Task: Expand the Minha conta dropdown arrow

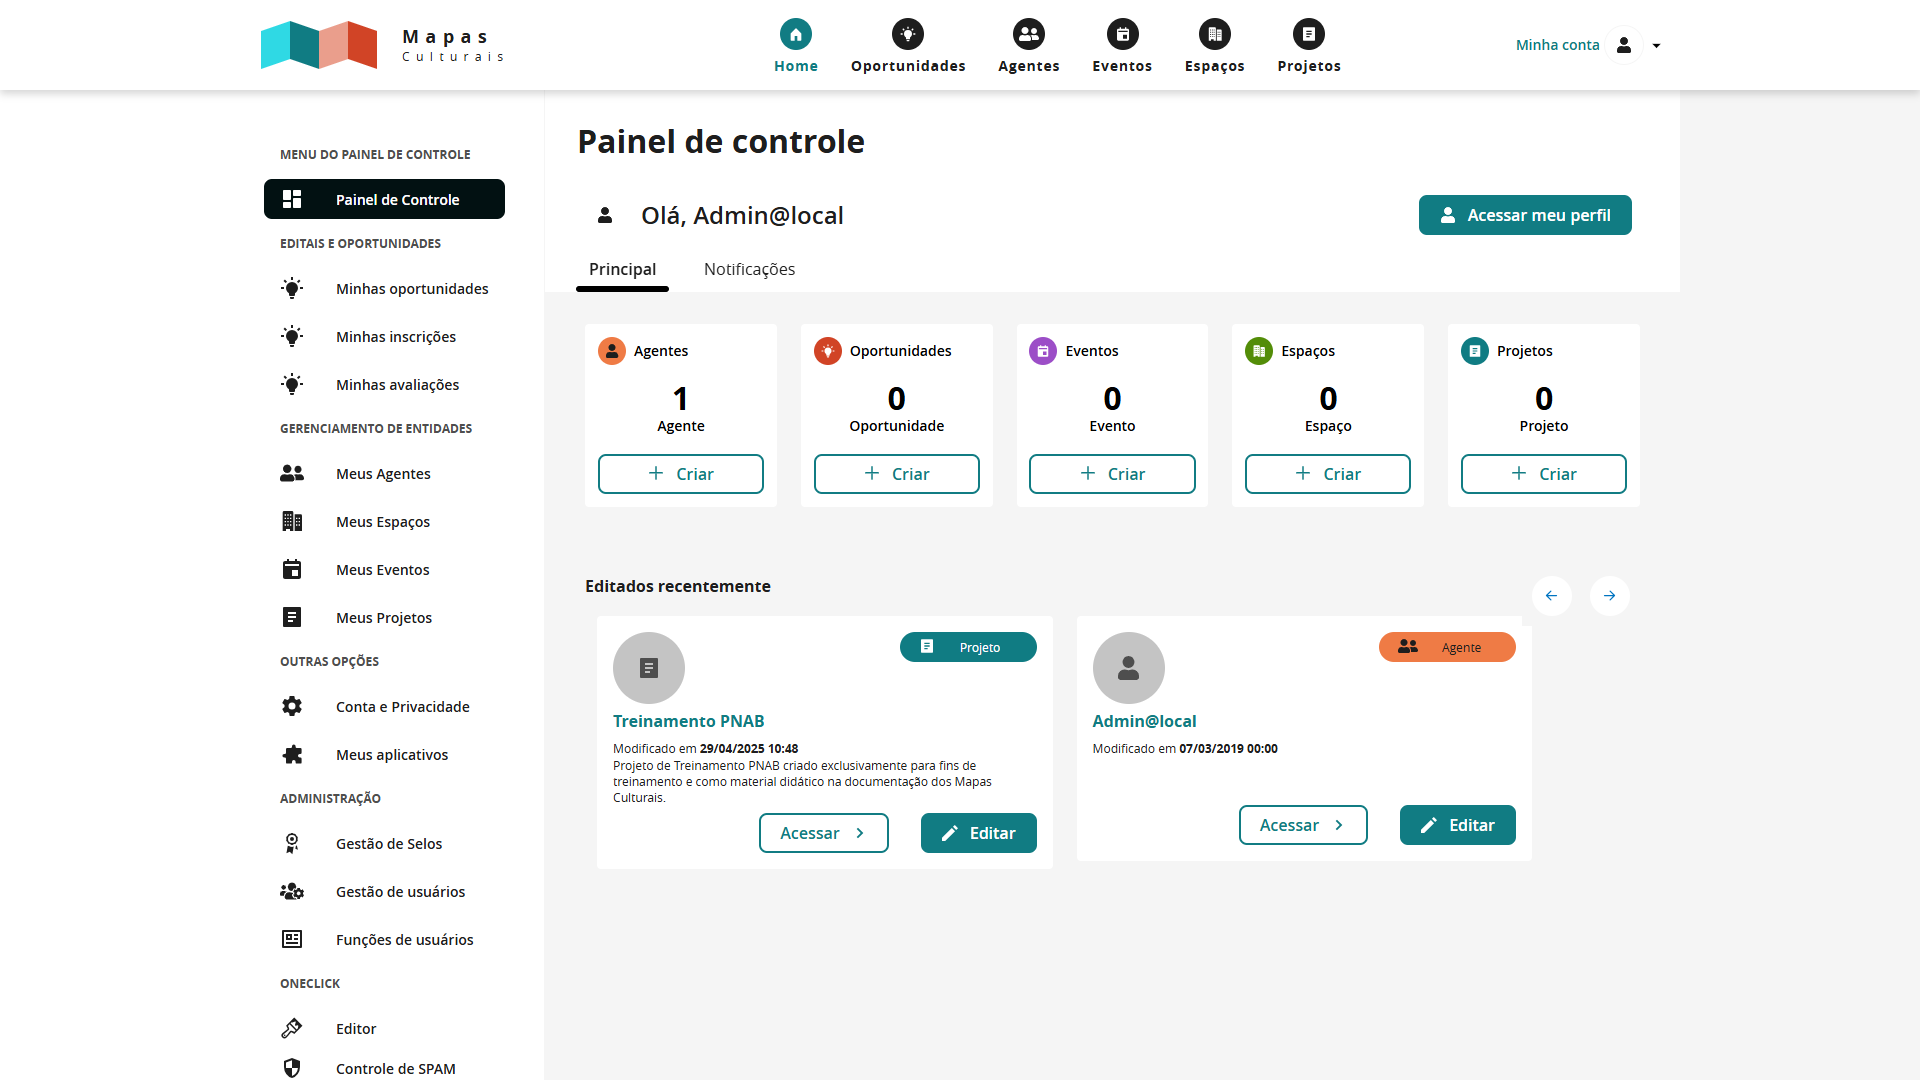Action: pos(1656,46)
